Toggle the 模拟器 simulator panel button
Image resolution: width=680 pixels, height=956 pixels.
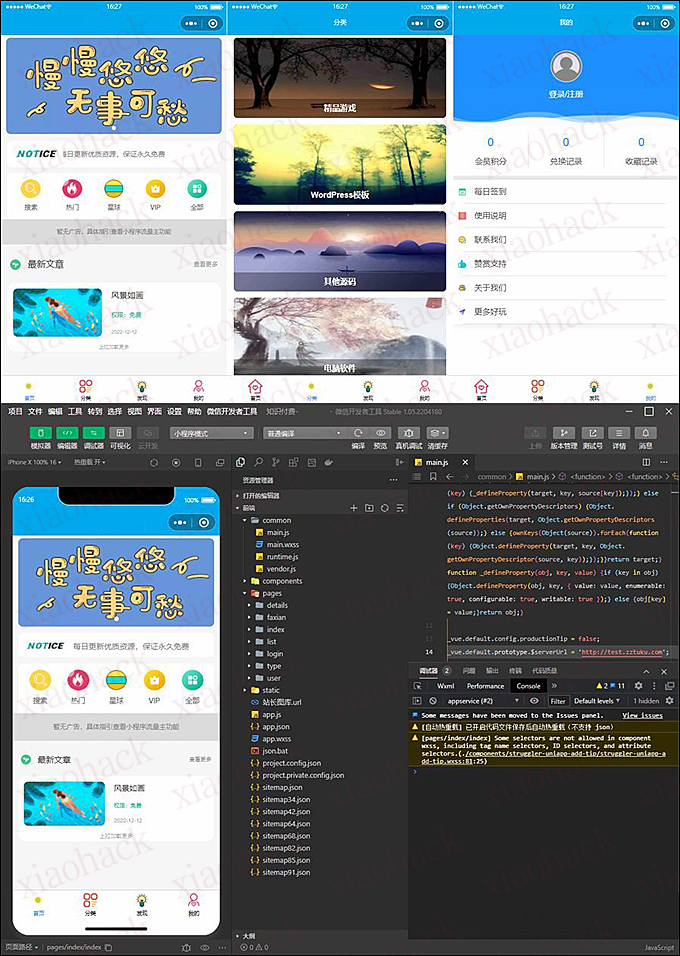pos(41,433)
